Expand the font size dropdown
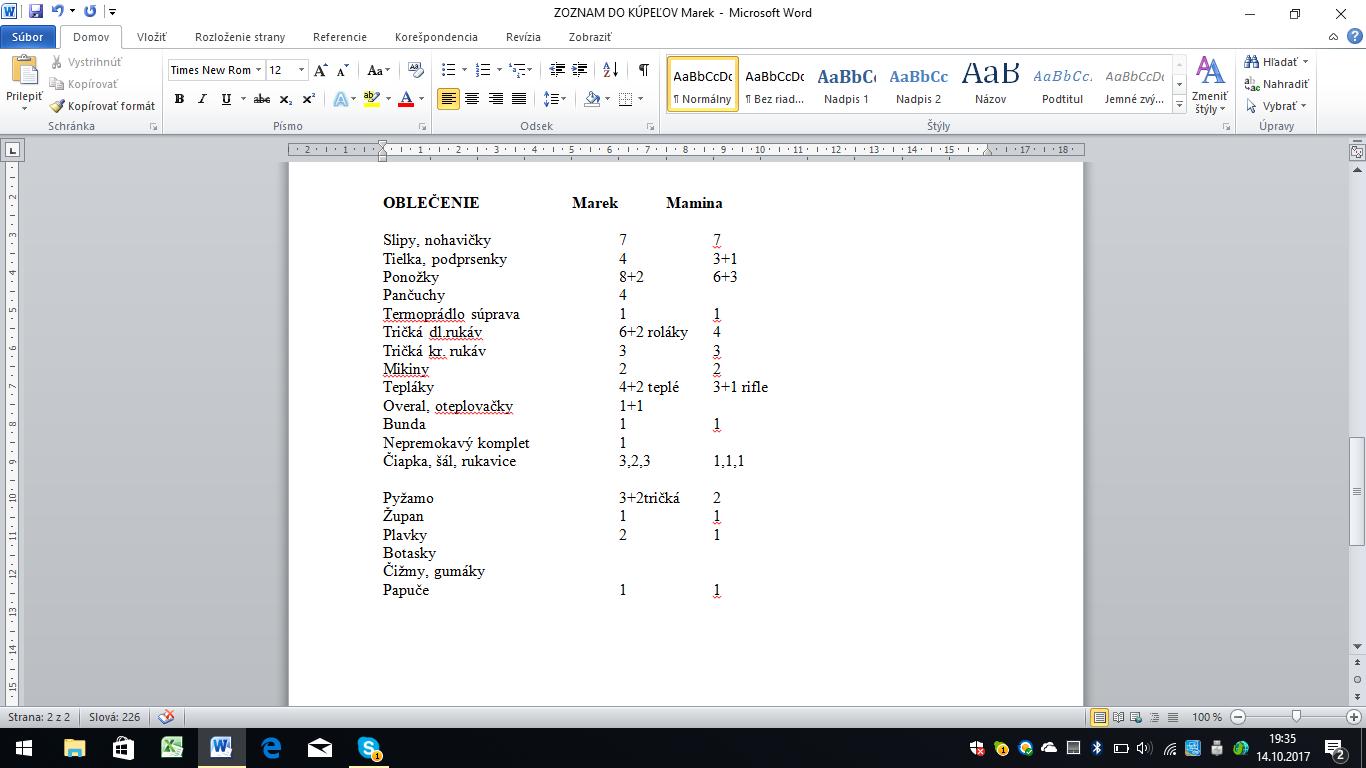The image size is (1366, 768). (x=302, y=70)
